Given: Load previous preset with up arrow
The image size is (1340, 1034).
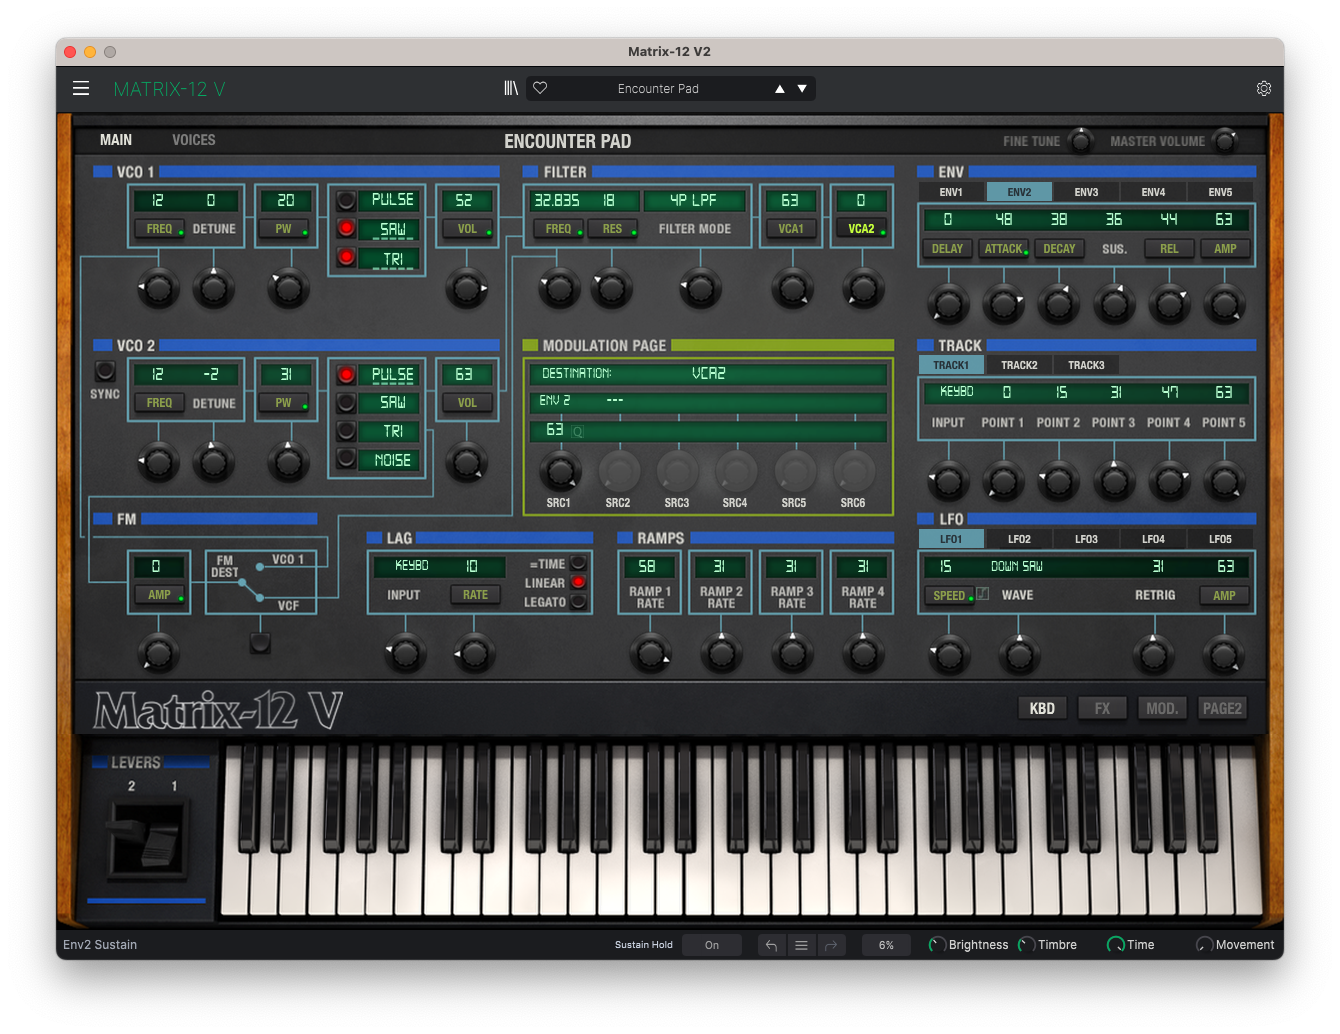Looking at the screenshot, I should [x=780, y=89].
